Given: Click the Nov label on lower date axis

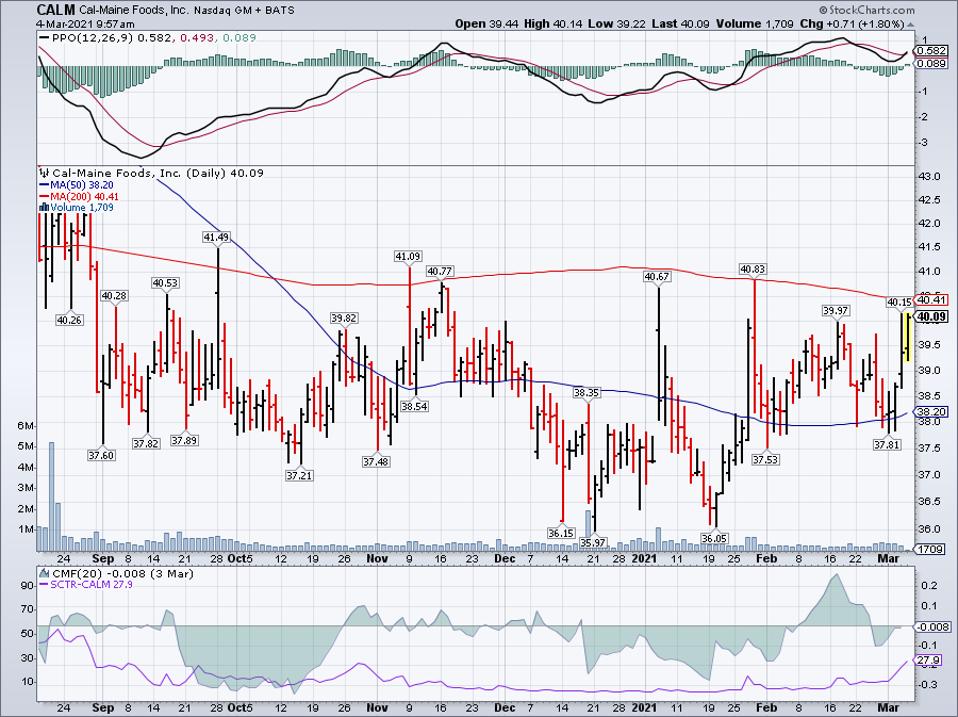Looking at the screenshot, I should [377, 707].
